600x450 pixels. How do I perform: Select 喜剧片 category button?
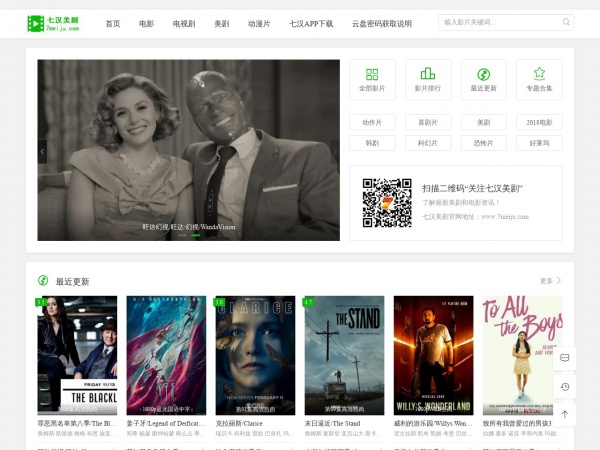point(428,122)
